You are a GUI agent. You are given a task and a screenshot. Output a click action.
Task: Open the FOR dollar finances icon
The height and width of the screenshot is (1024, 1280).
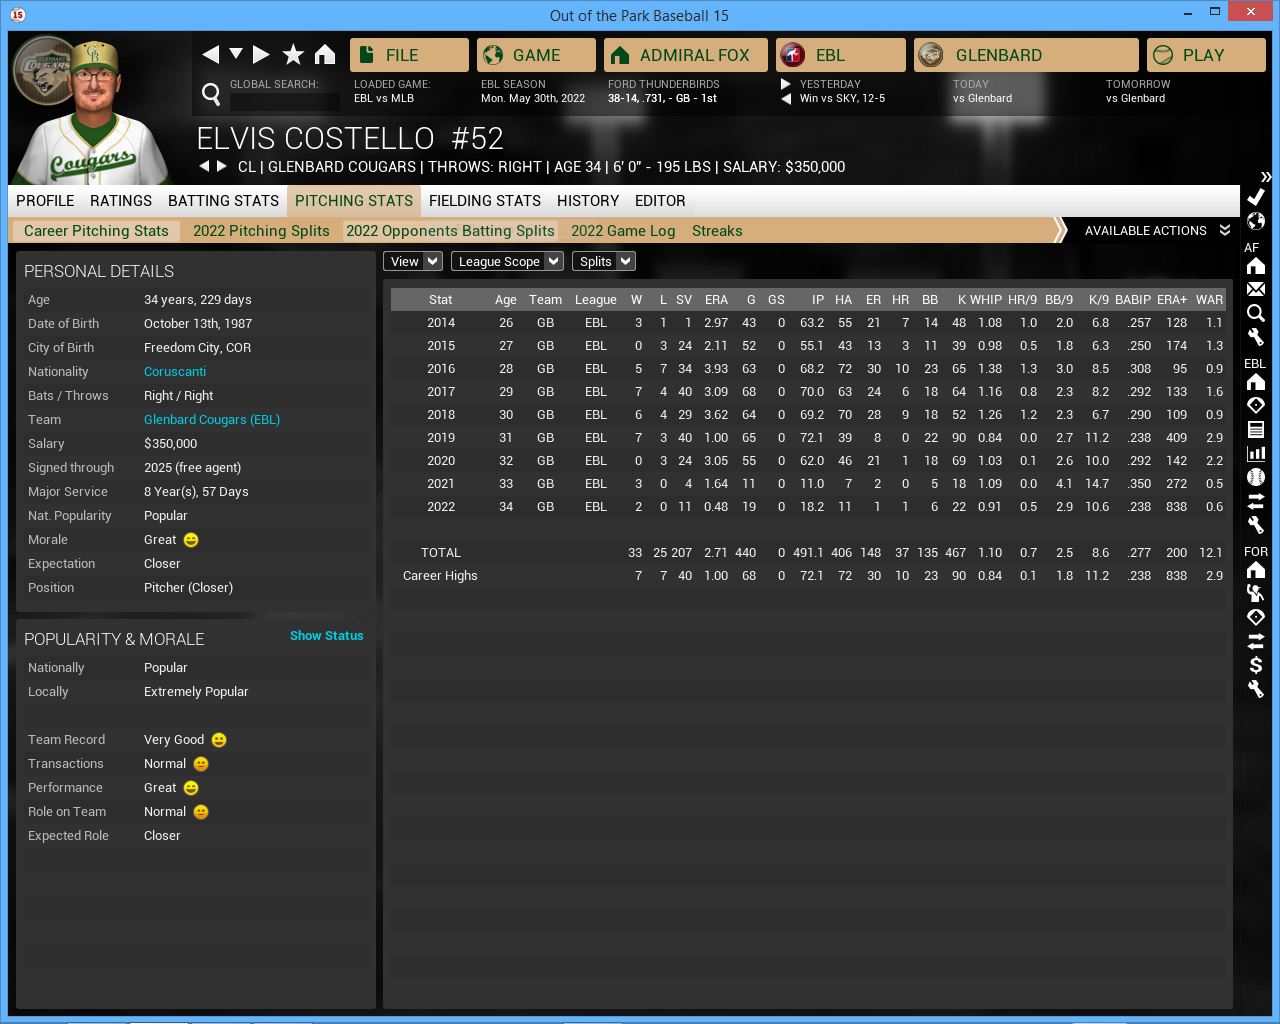(x=1256, y=665)
